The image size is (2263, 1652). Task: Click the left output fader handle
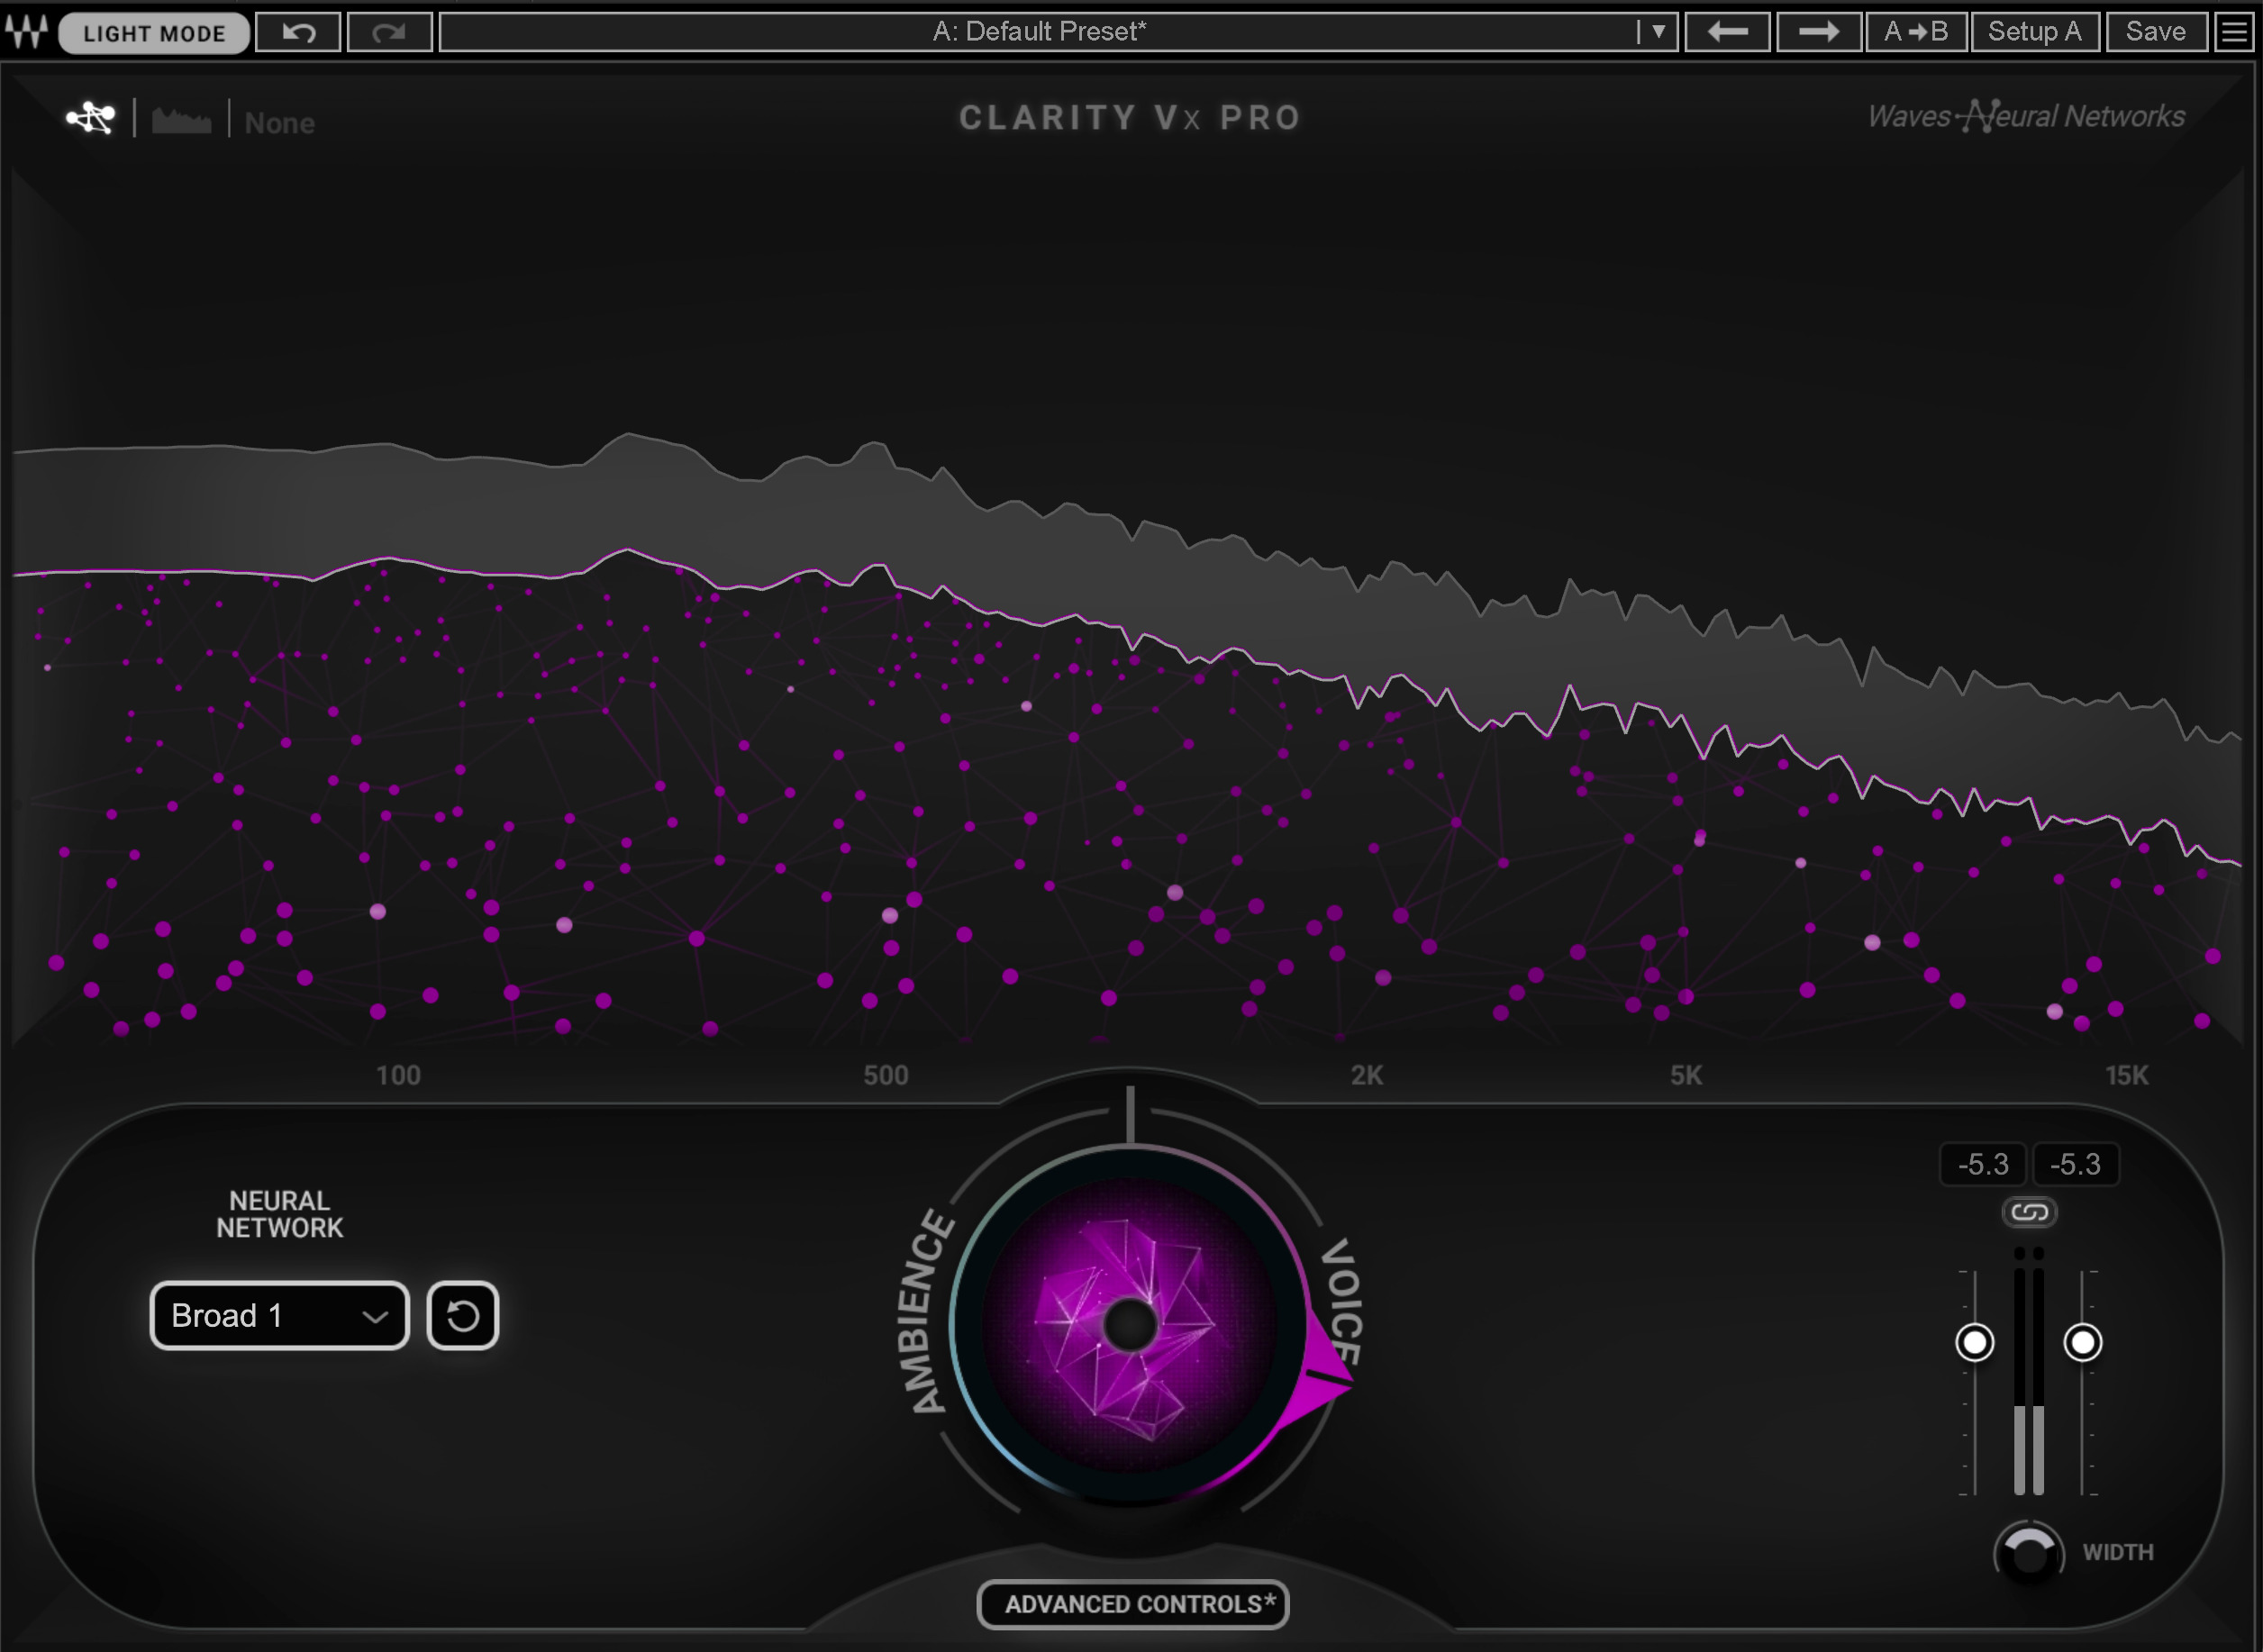click(x=1974, y=1342)
